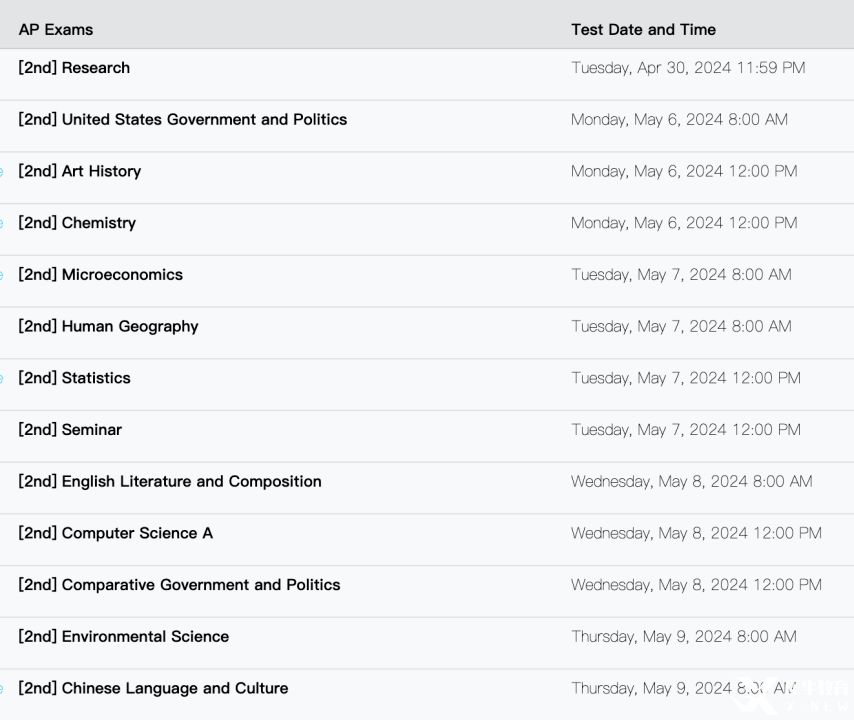This screenshot has width=854, height=720.
Task: Select United States Government and Politics exam
Action: point(182,120)
